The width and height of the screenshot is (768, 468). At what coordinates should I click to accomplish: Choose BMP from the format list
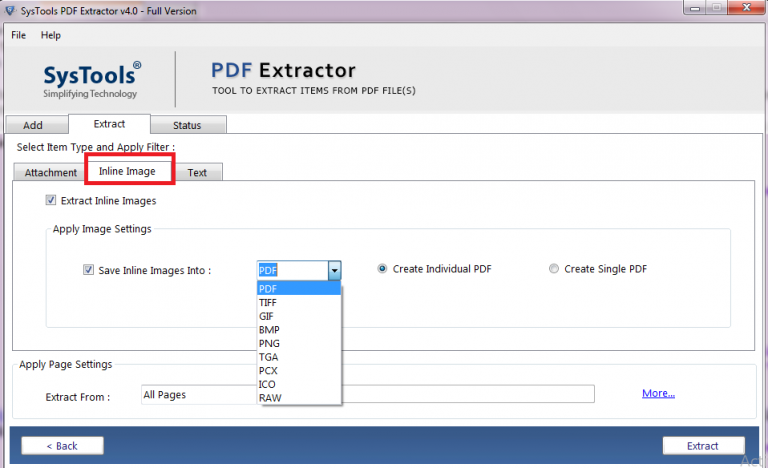298,330
